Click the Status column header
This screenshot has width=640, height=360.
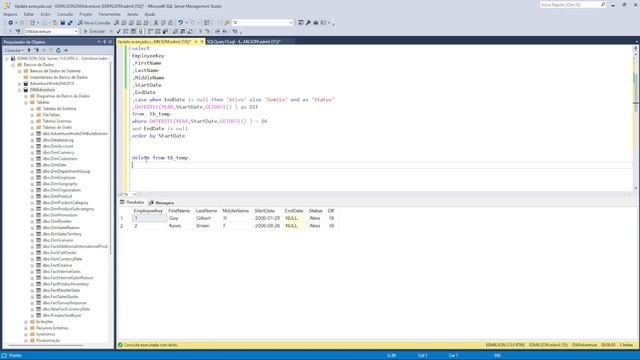316,211
